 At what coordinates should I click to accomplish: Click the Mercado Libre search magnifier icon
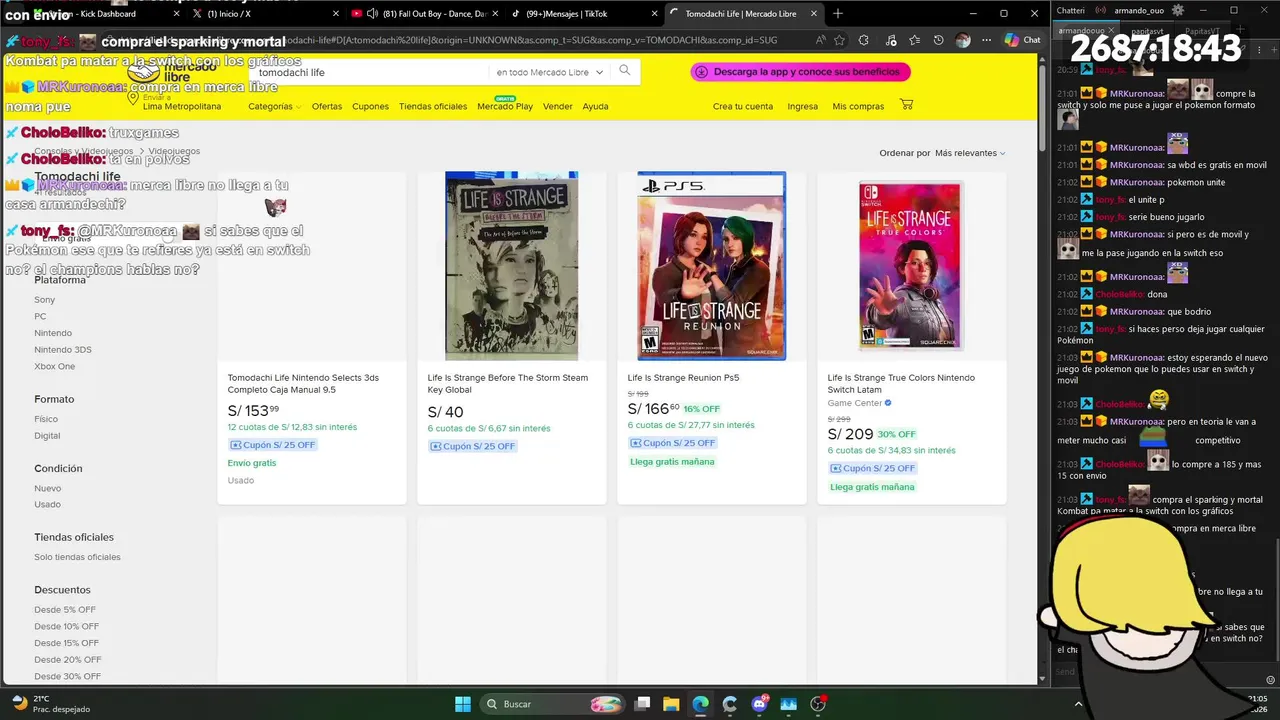click(625, 71)
